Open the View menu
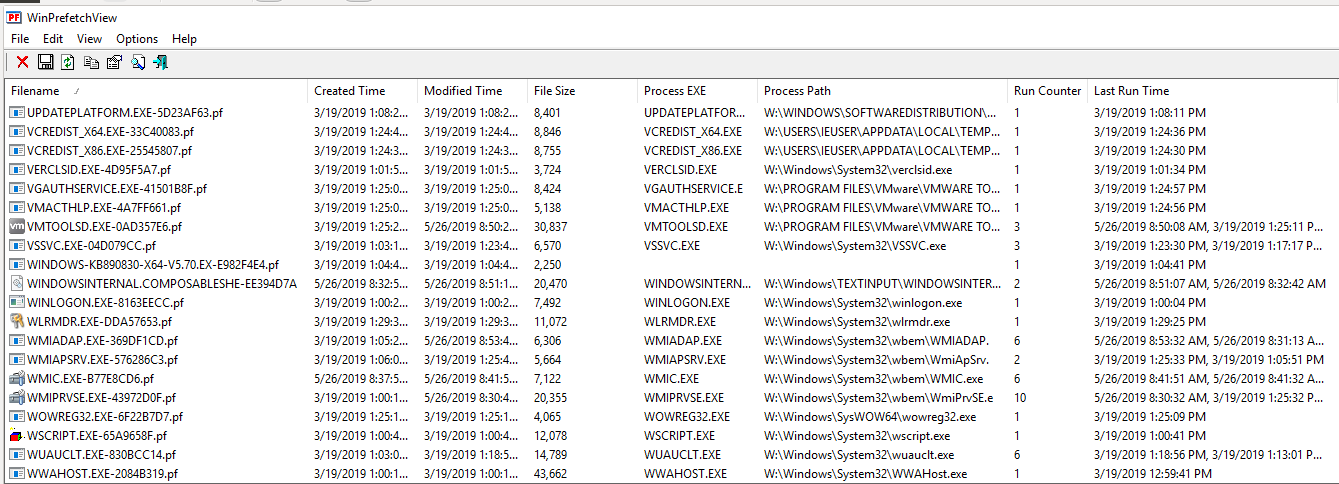This screenshot has height=484, width=1339. tap(89, 39)
